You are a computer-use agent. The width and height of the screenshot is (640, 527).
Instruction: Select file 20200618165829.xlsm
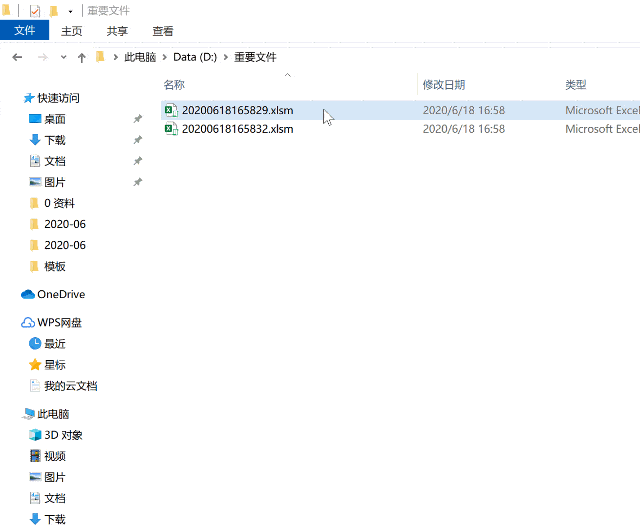click(237, 110)
